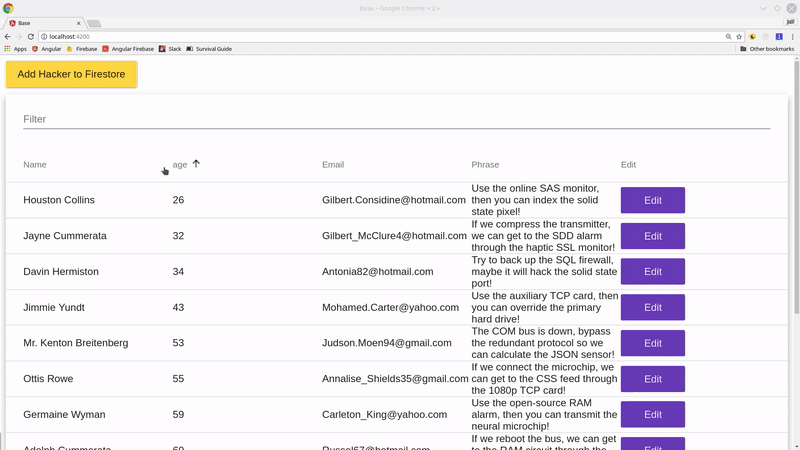800x450 pixels.
Task: Edit the Houston Collins row
Action: tap(652, 200)
